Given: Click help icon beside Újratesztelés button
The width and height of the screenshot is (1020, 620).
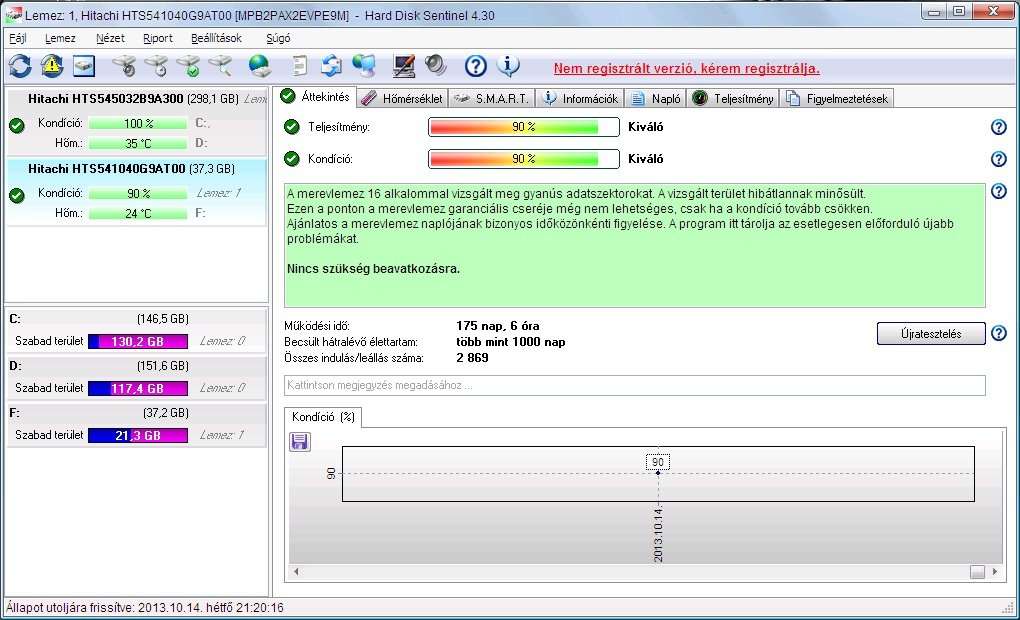Looking at the screenshot, I should click(x=999, y=334).
